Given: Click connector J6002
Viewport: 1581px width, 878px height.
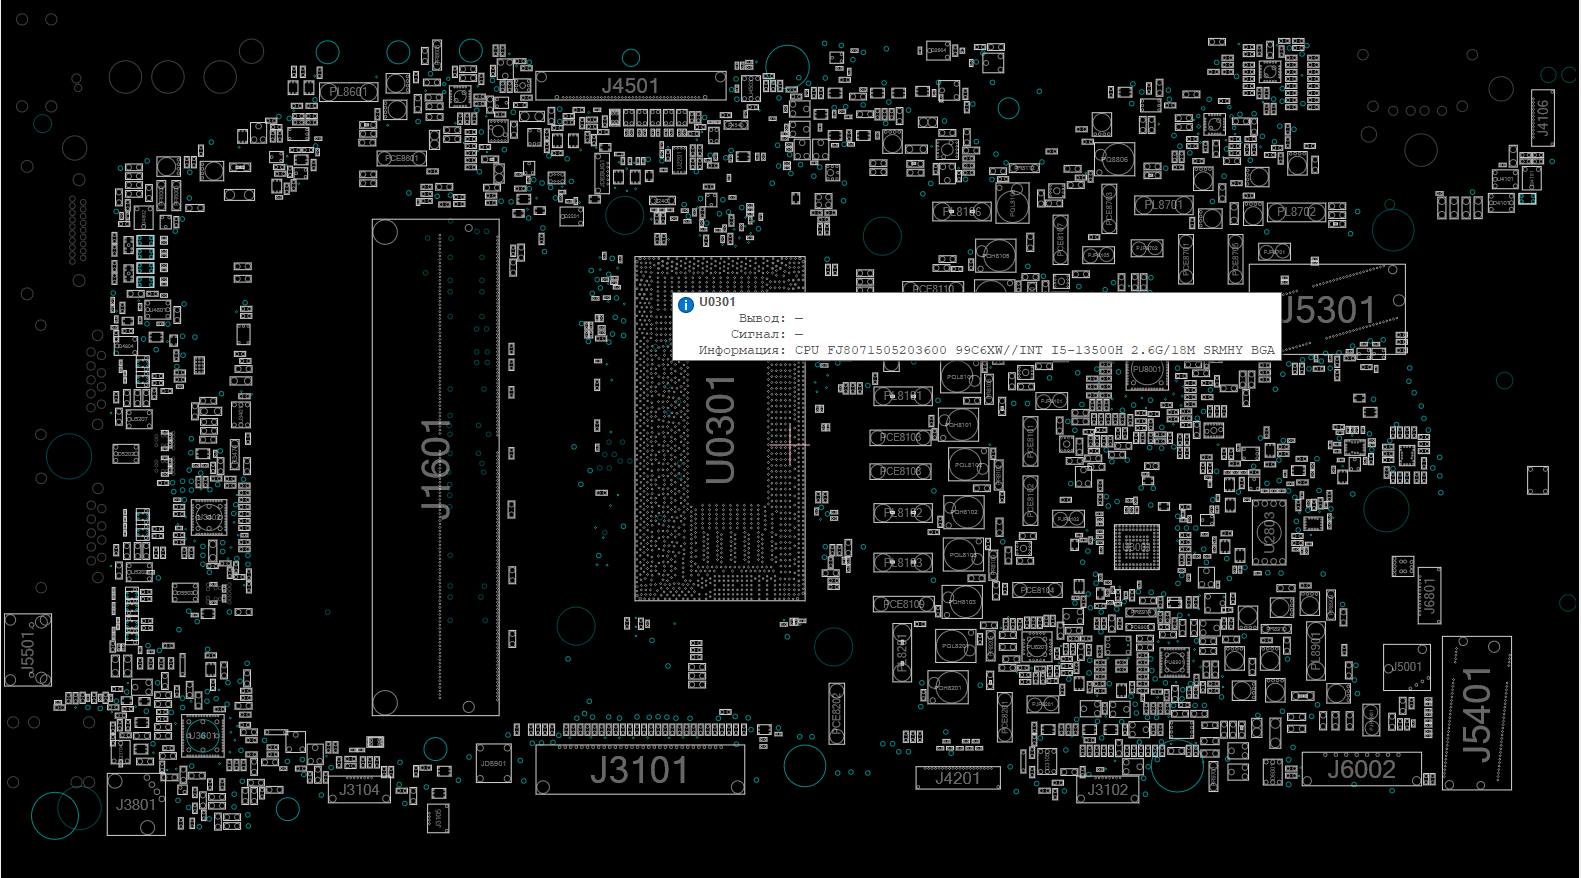Looking at the screenshot, I should pos(1361,769).
